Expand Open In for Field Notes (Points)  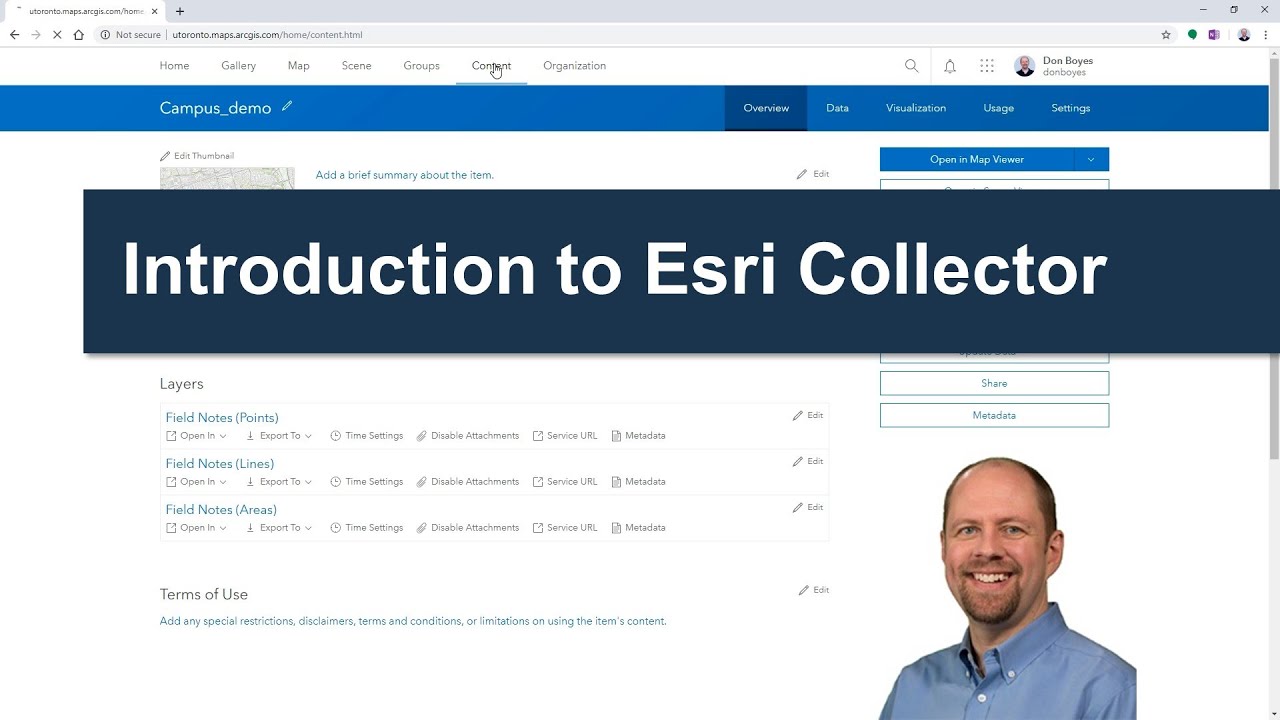click(196, 436)
